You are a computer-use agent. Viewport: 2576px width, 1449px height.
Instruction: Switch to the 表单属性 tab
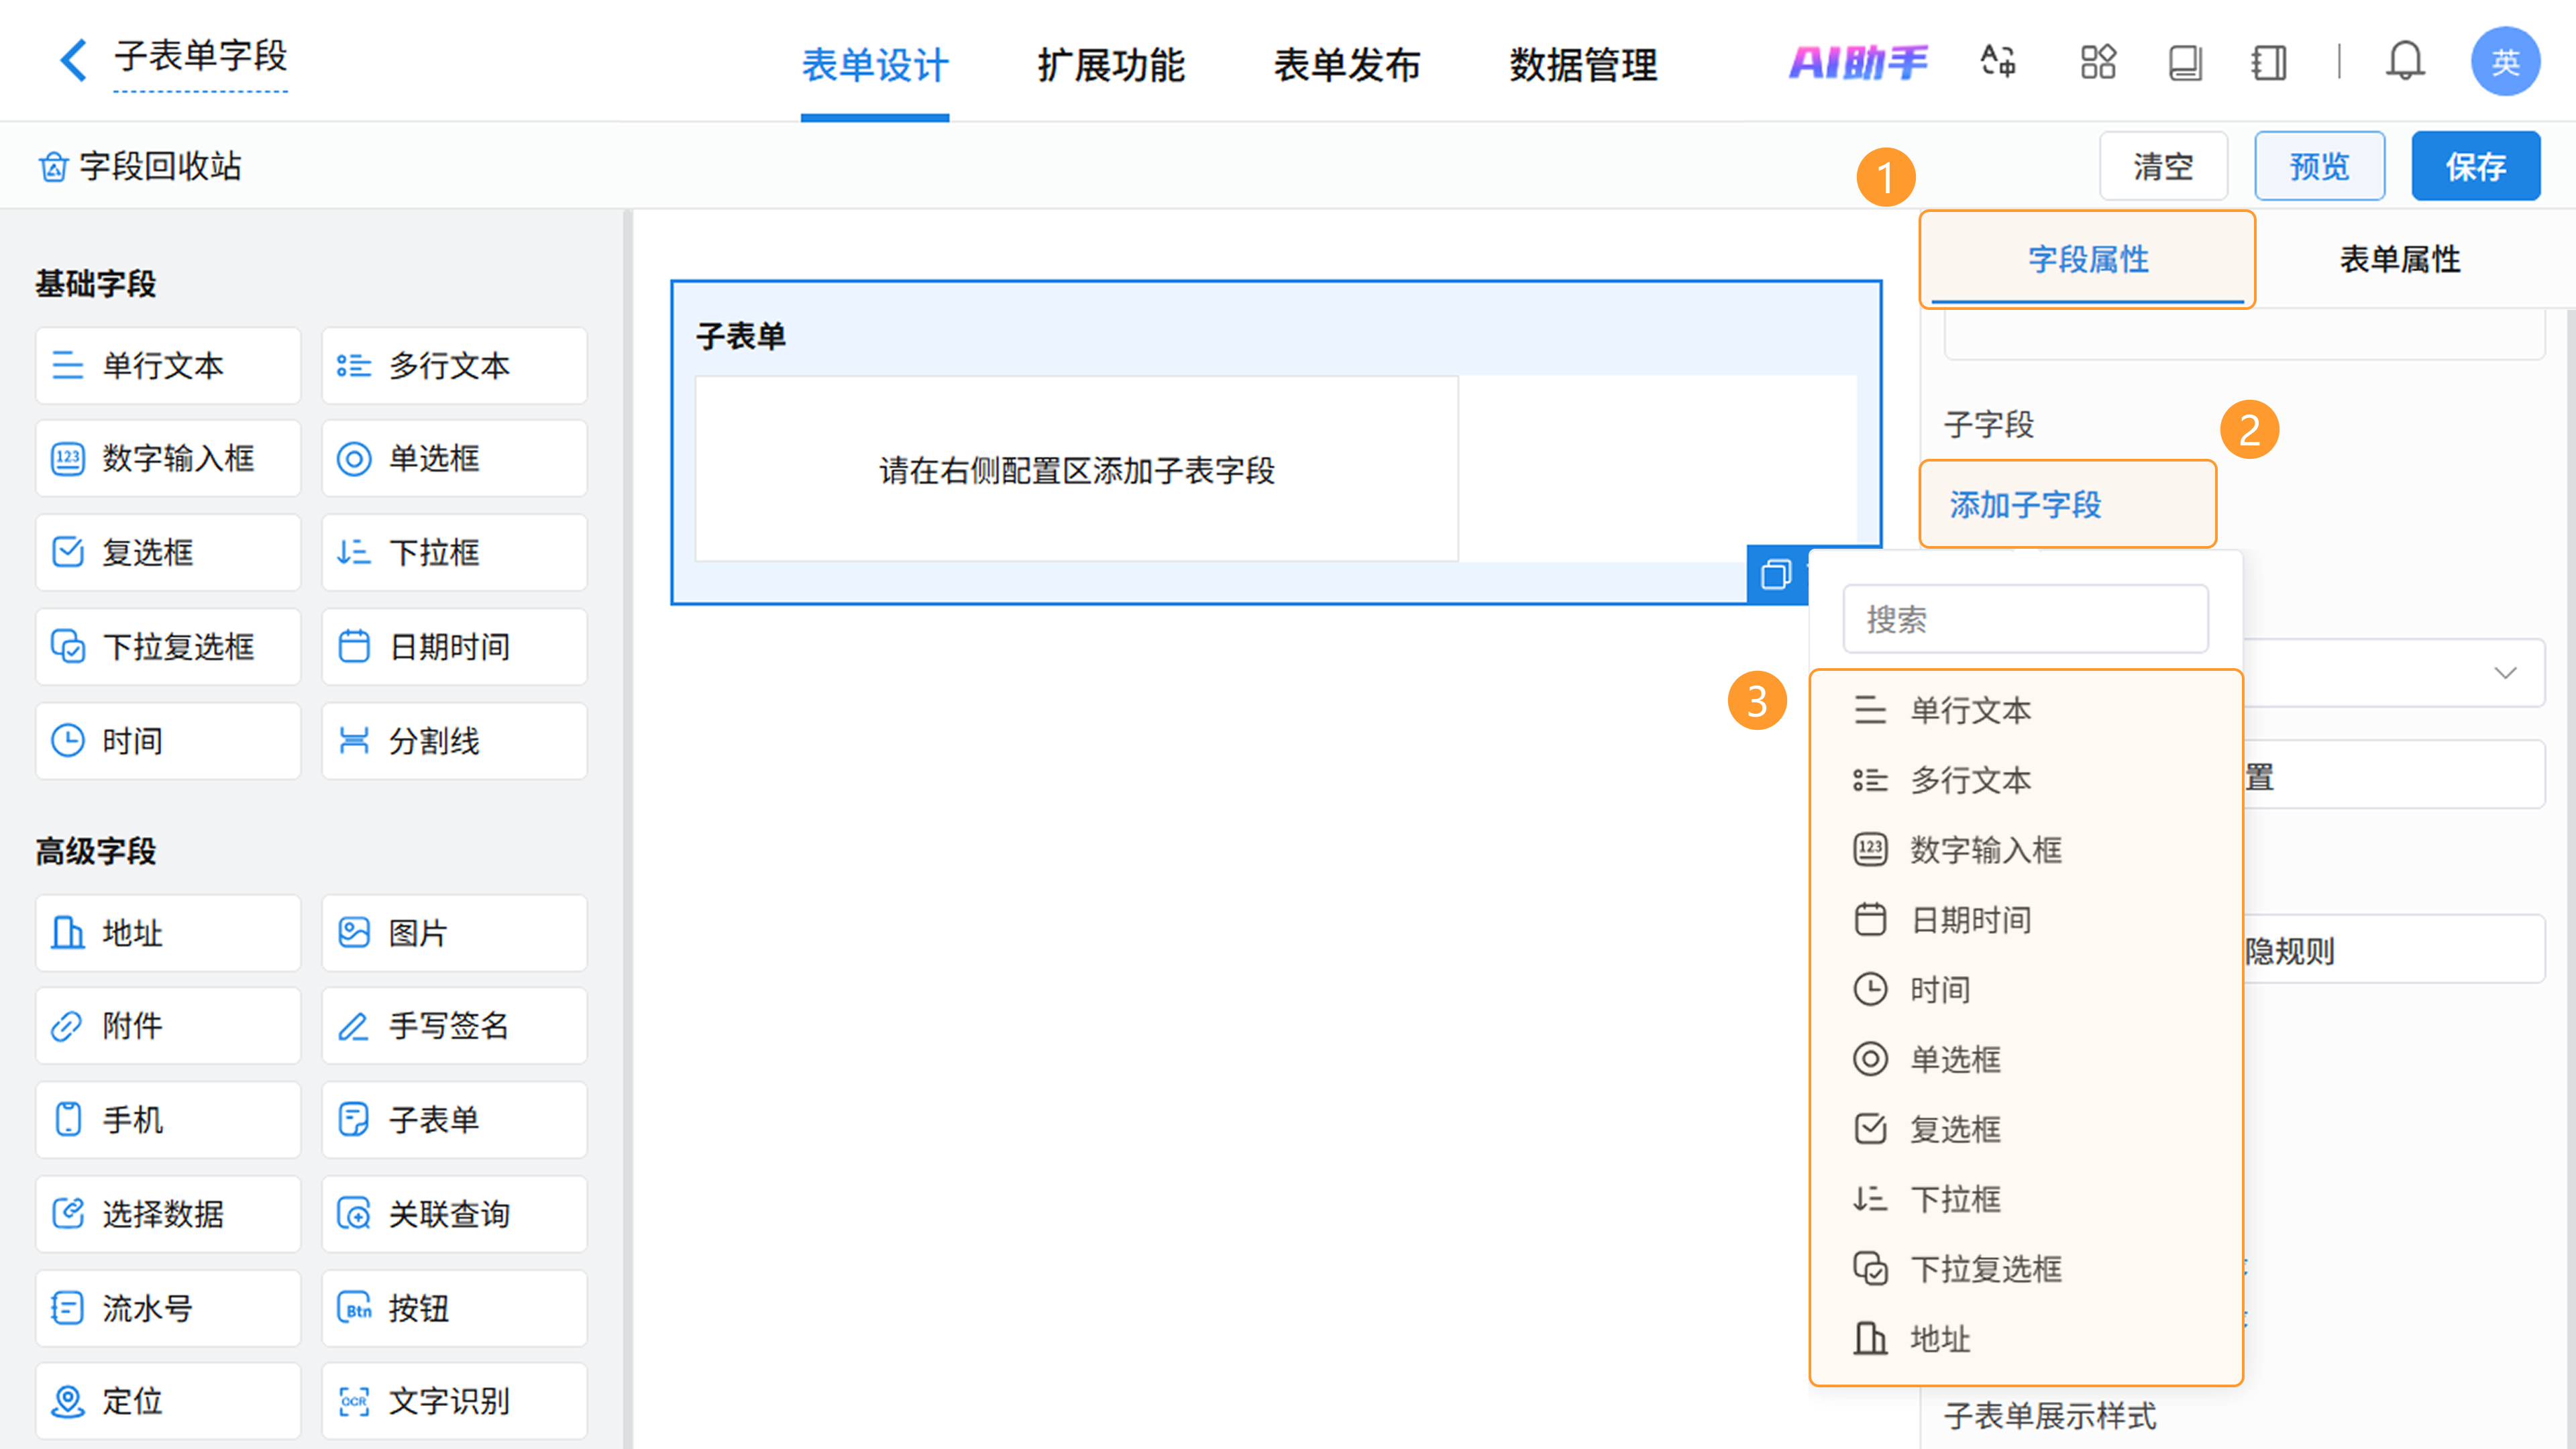pyautogui.click(x=2399, y=260)
